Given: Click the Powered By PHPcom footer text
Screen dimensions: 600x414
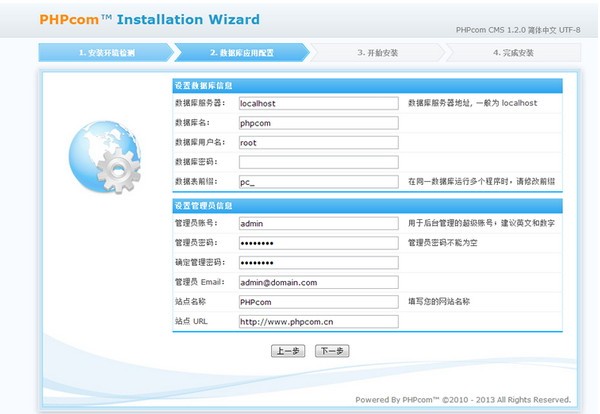Looking at the screenshot, I should point(463,400).
